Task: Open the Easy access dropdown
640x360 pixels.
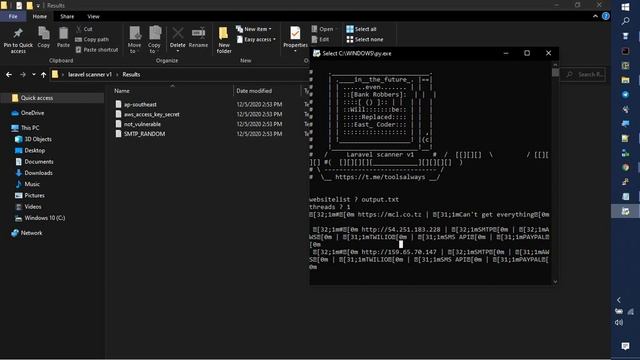Action: click(256, 40)
